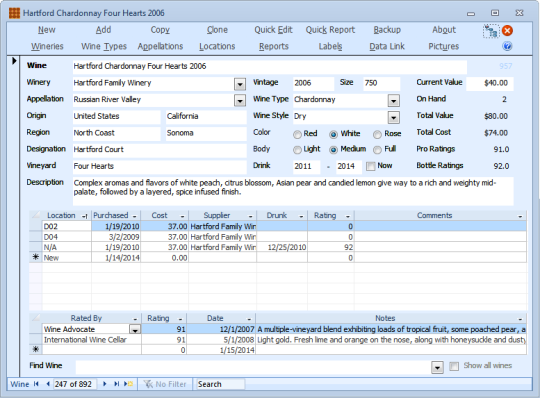Open Quick Report

(x=330, y=30)
